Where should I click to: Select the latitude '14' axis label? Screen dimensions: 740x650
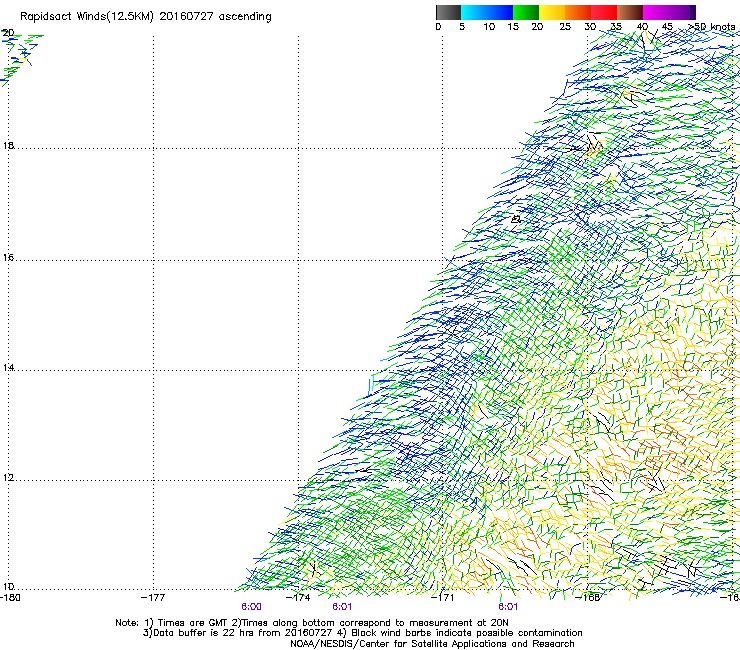click(8, 367)
